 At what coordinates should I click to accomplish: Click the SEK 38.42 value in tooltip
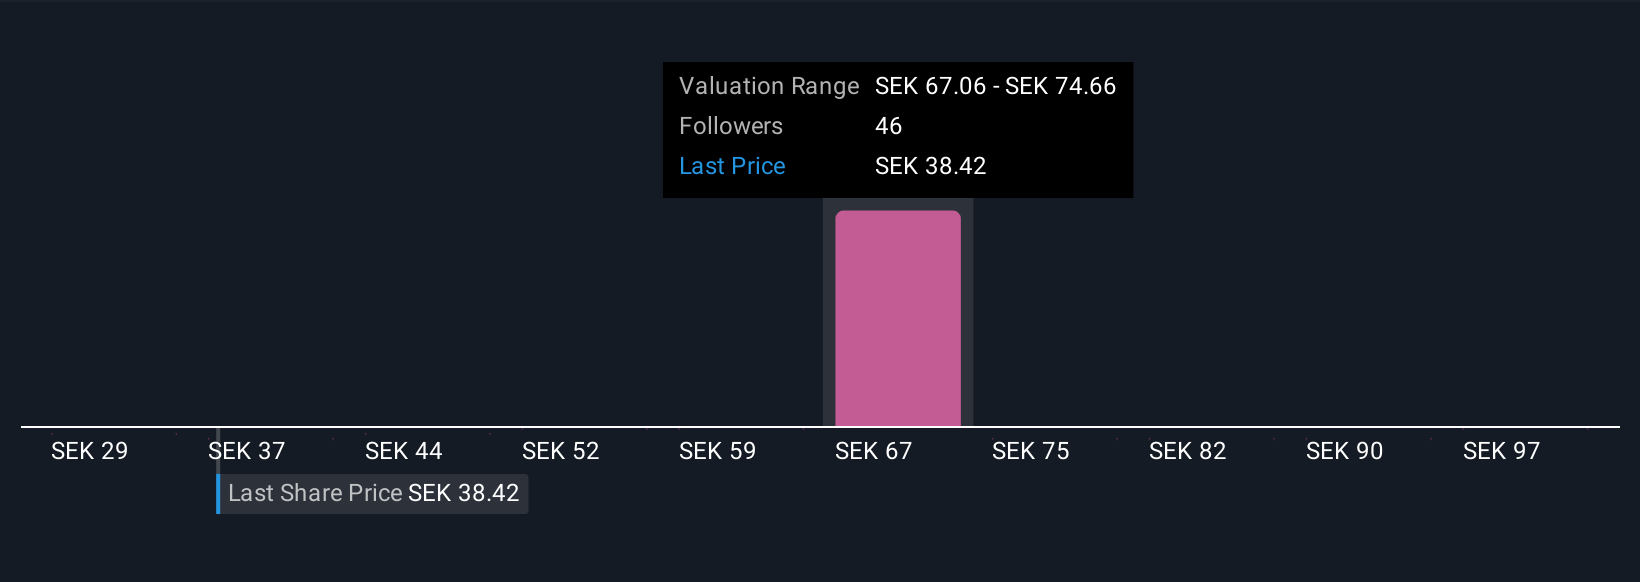(930, 166)
